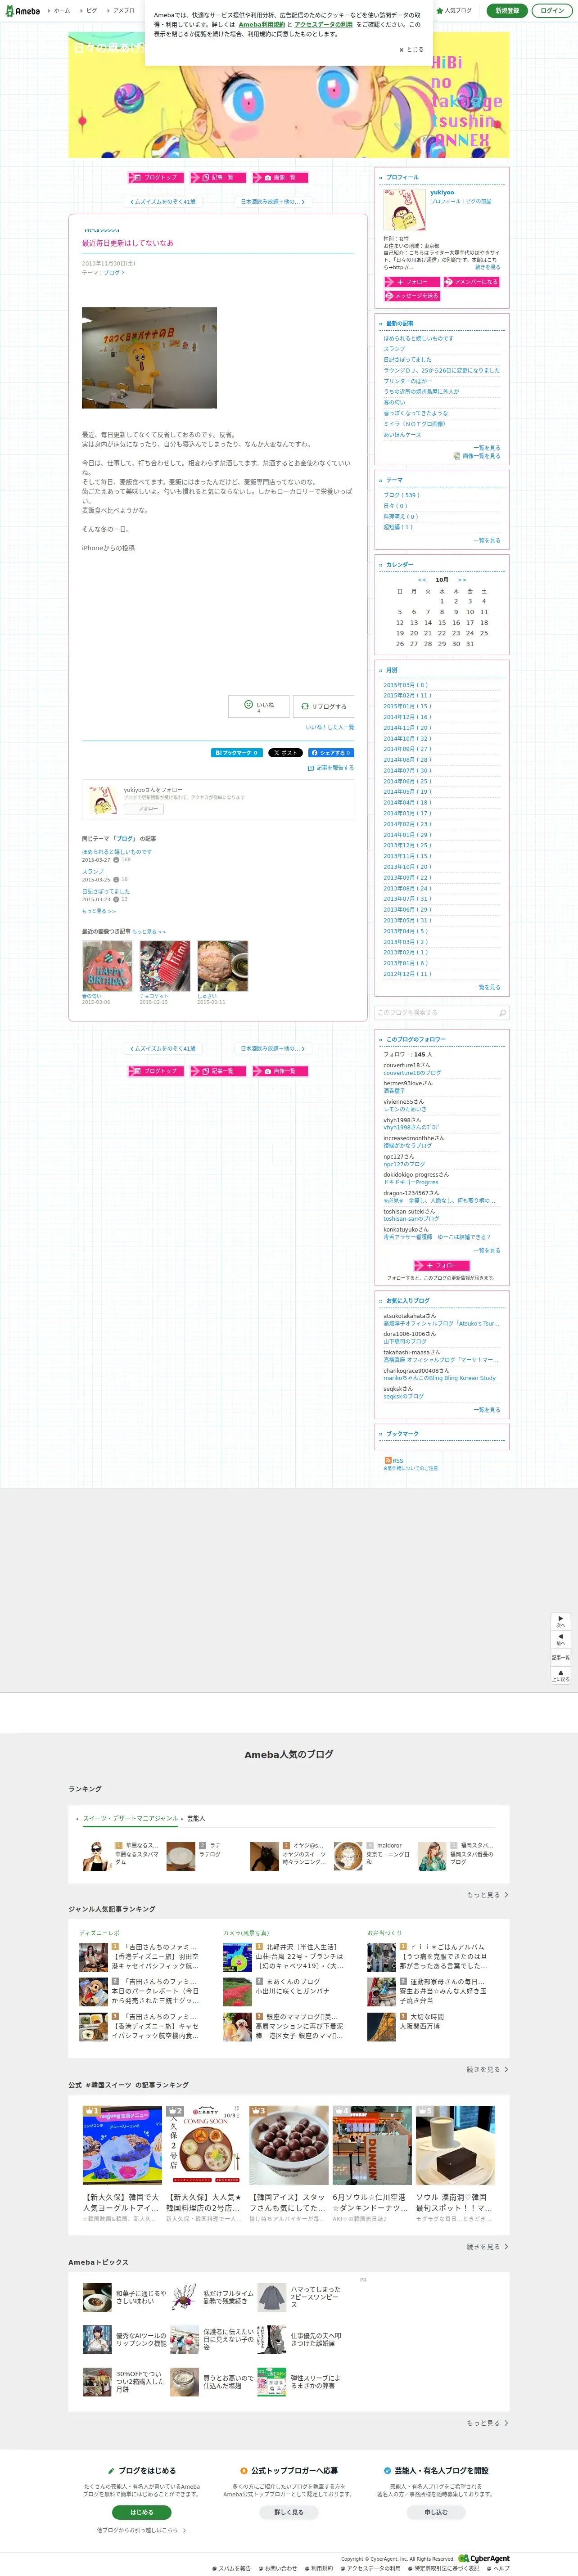Open the プリンターのばかー article link
This screenshot has height=2576, width=578.
(408, 381)
